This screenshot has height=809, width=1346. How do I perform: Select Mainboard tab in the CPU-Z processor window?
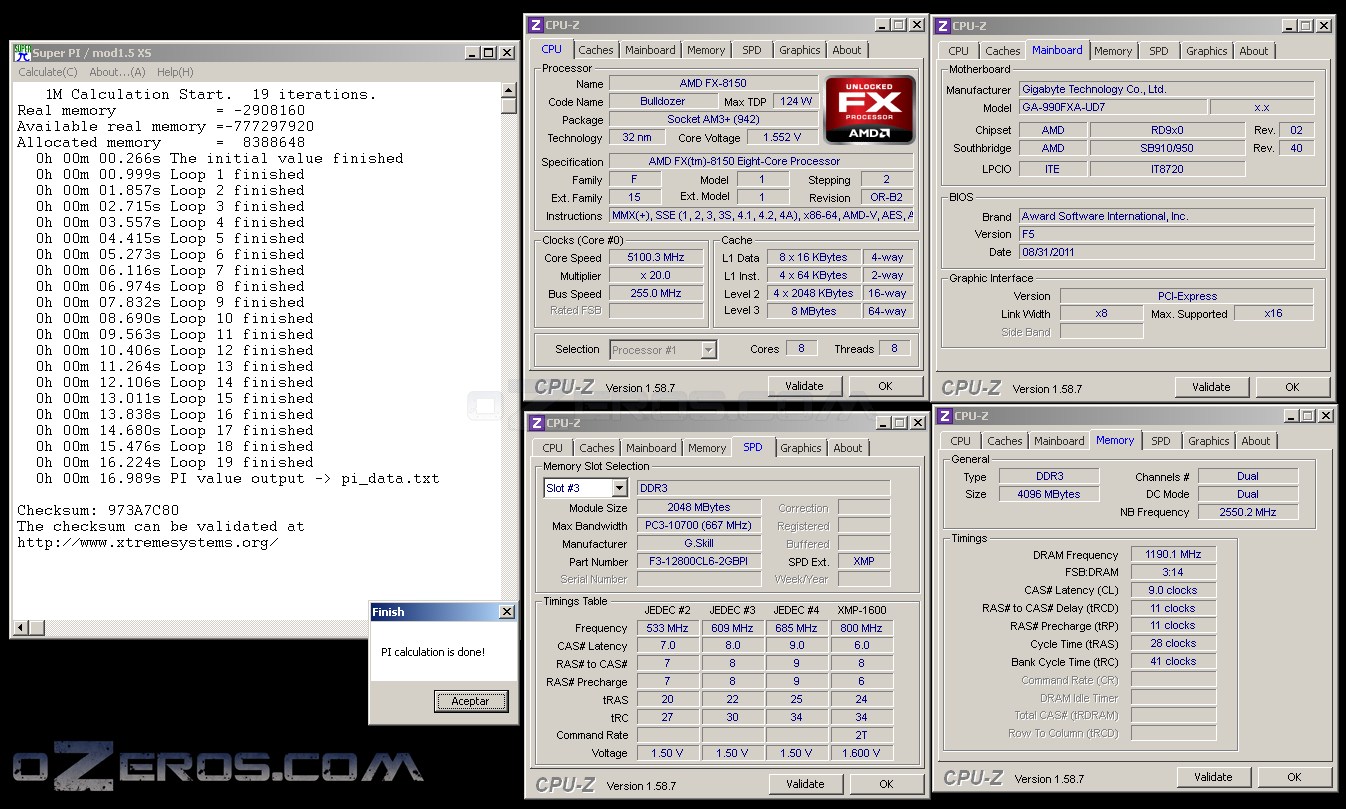click(650, 50)
